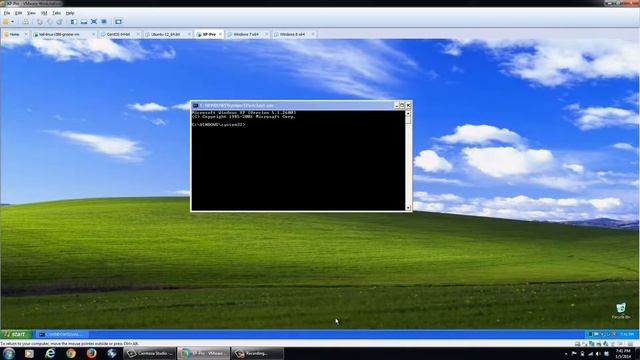Click the command prompt title bar icon

click(196, 105)
